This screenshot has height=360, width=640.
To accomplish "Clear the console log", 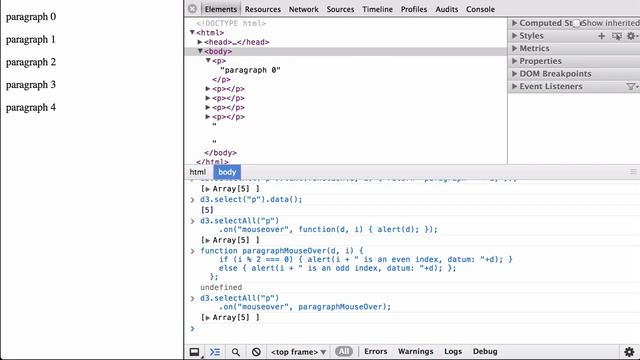I will pos(256,352).
